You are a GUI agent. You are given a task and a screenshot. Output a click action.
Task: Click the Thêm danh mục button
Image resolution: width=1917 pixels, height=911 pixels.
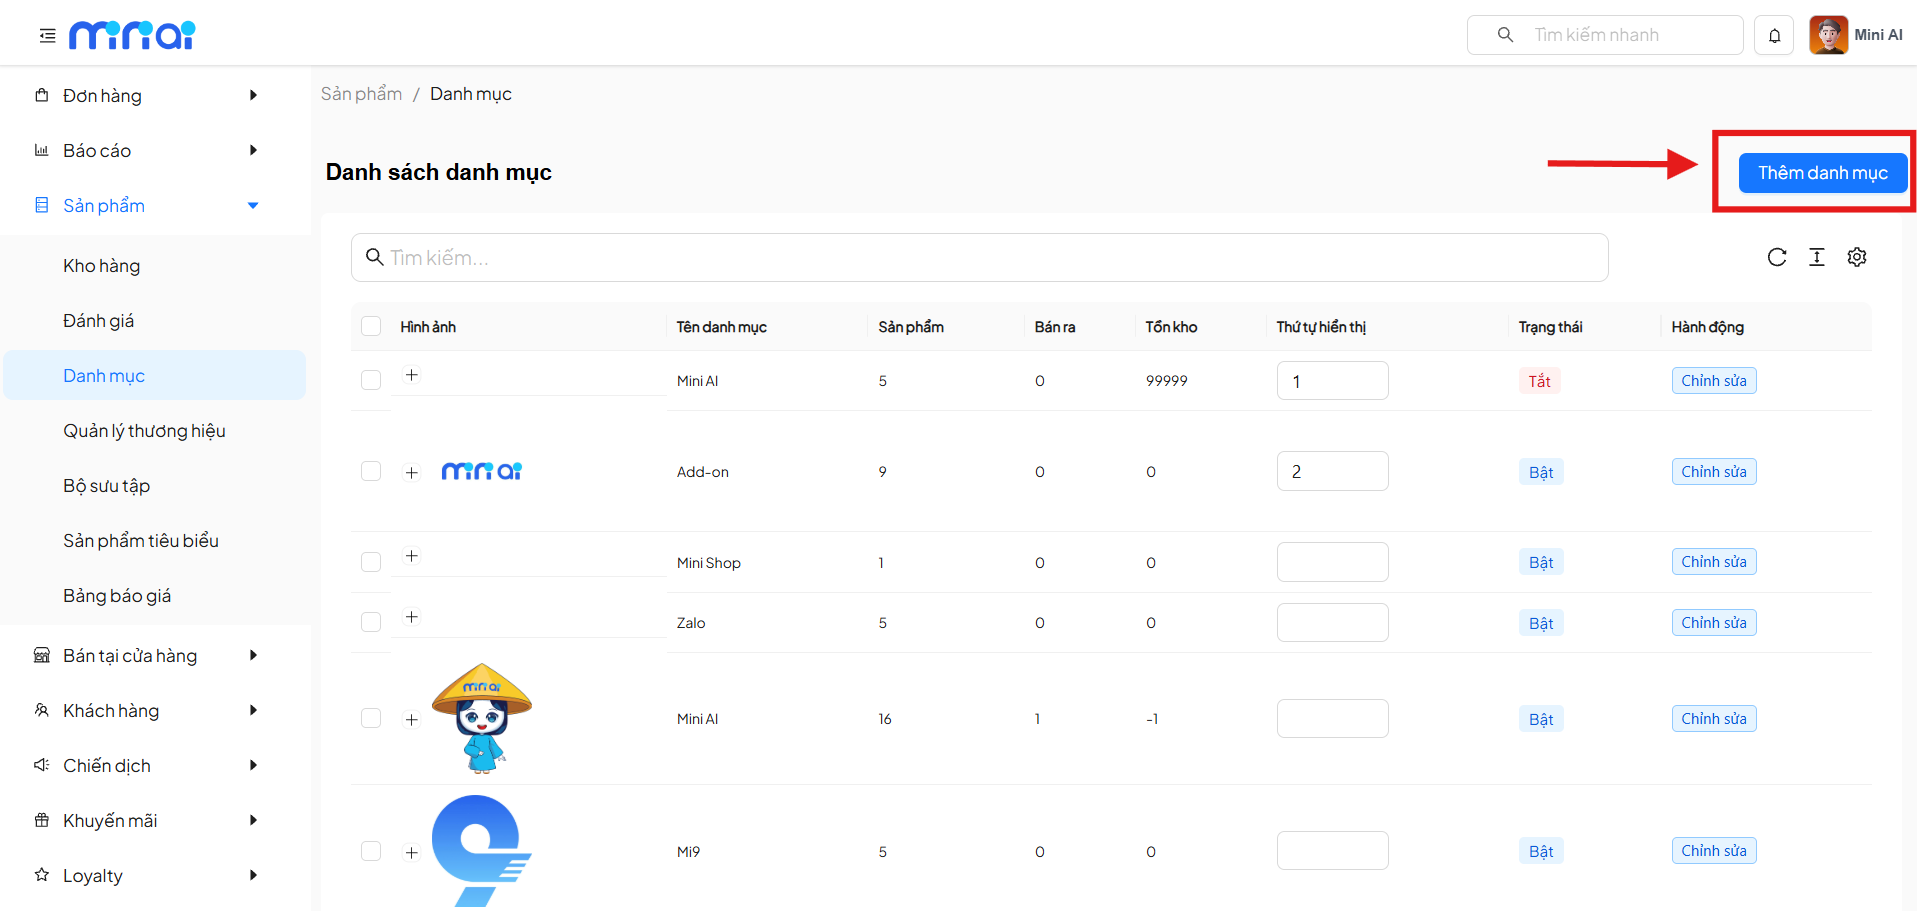[x=1822, y=173]
